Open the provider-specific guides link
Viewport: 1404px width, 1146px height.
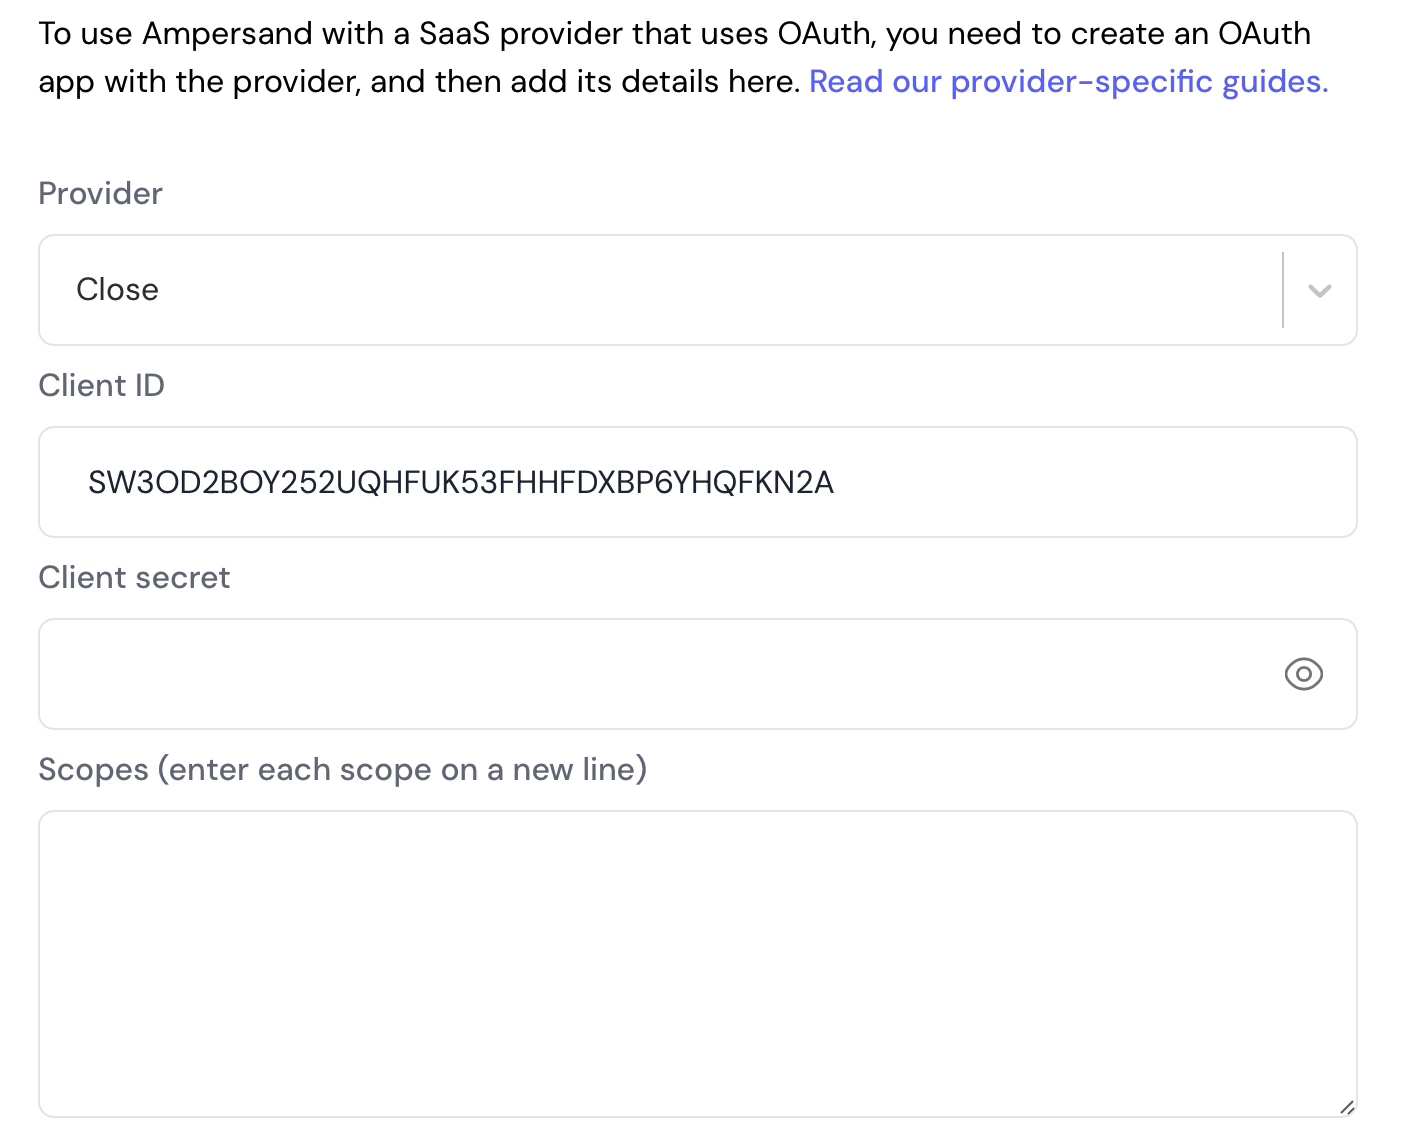(x=1068, y=81)
